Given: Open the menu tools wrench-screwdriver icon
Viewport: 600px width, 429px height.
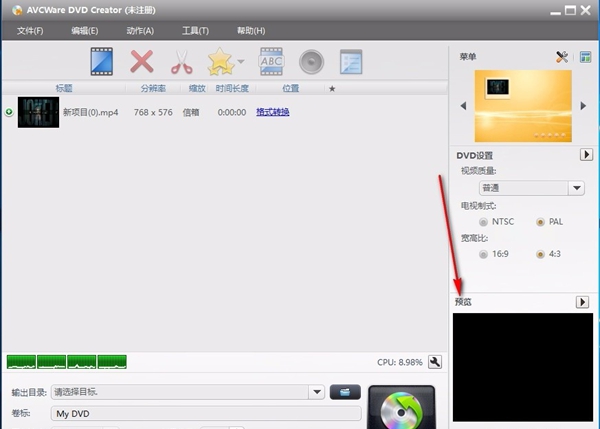Looking at the screenshot, I should point(562,57).
